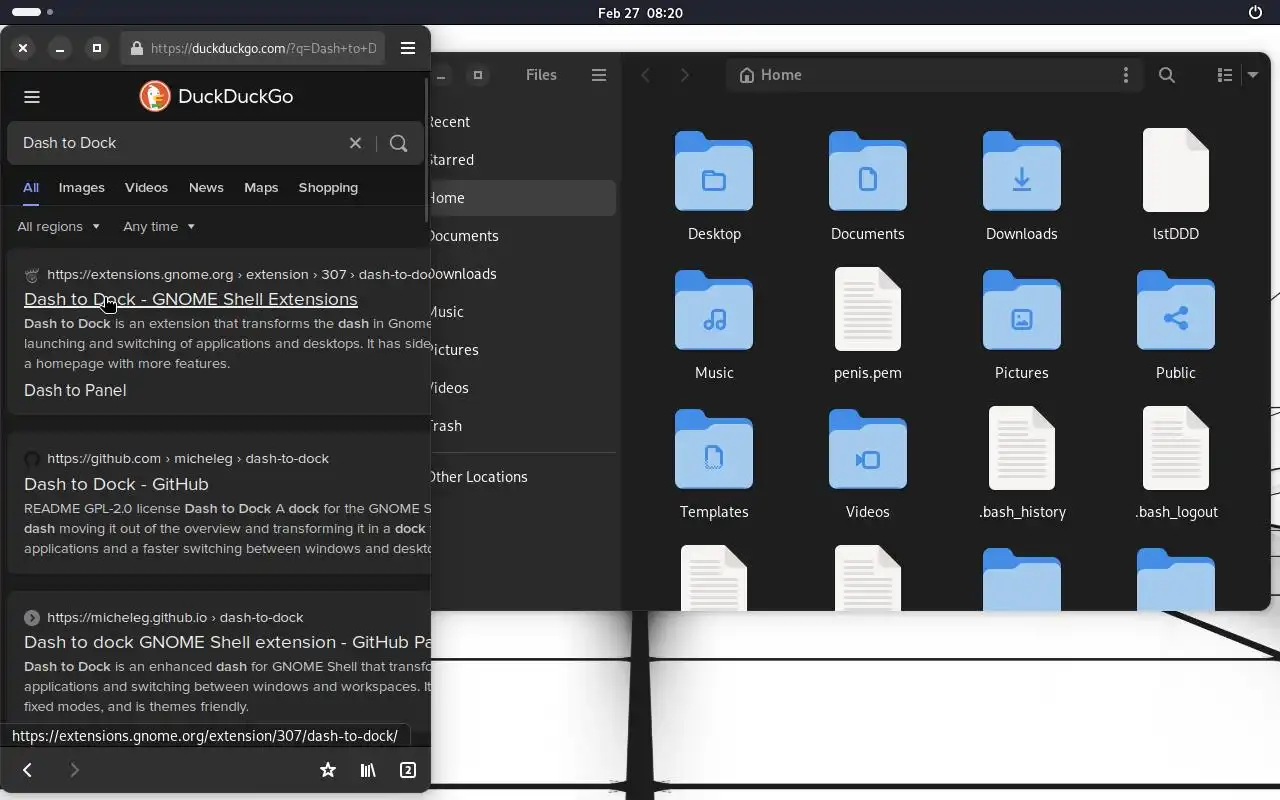Open the Dash to Dock GitHub result

[116, 484]
